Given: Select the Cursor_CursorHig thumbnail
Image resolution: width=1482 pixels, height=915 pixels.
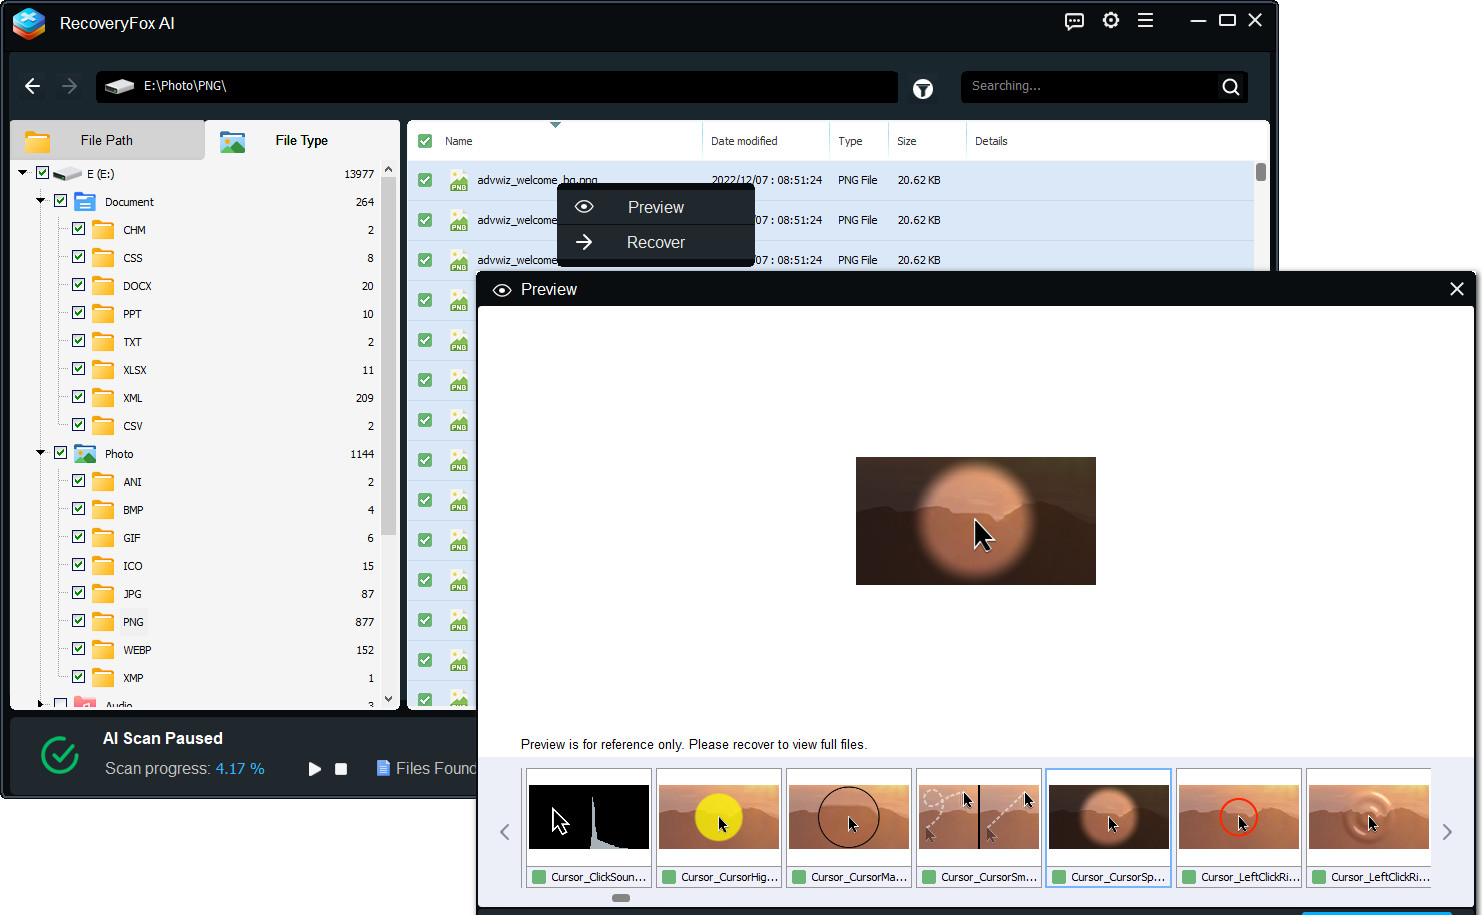Looking at the screenshot, I should [718, 817].
